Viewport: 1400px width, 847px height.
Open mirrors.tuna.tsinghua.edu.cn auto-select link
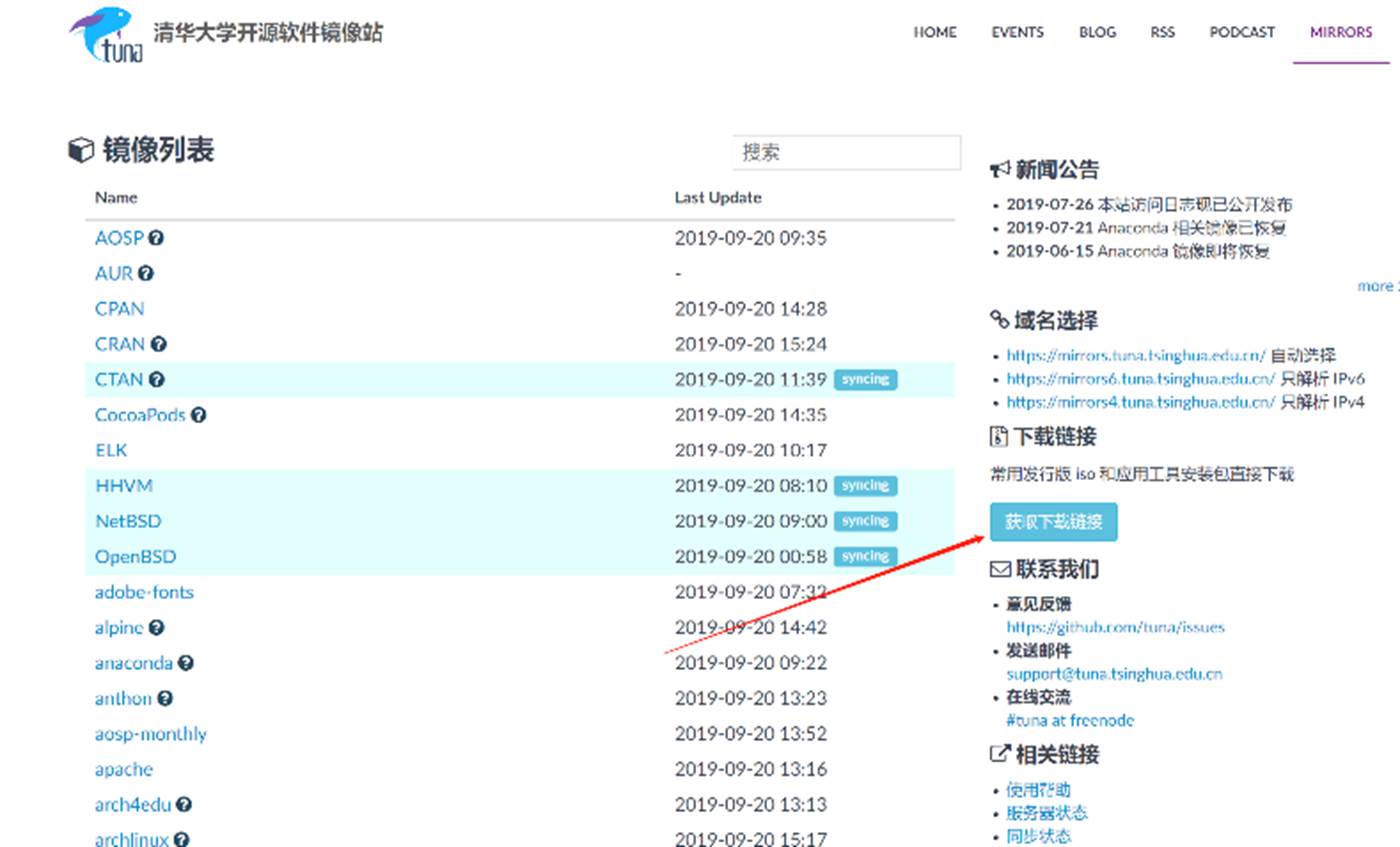(x=1136, y=355)
